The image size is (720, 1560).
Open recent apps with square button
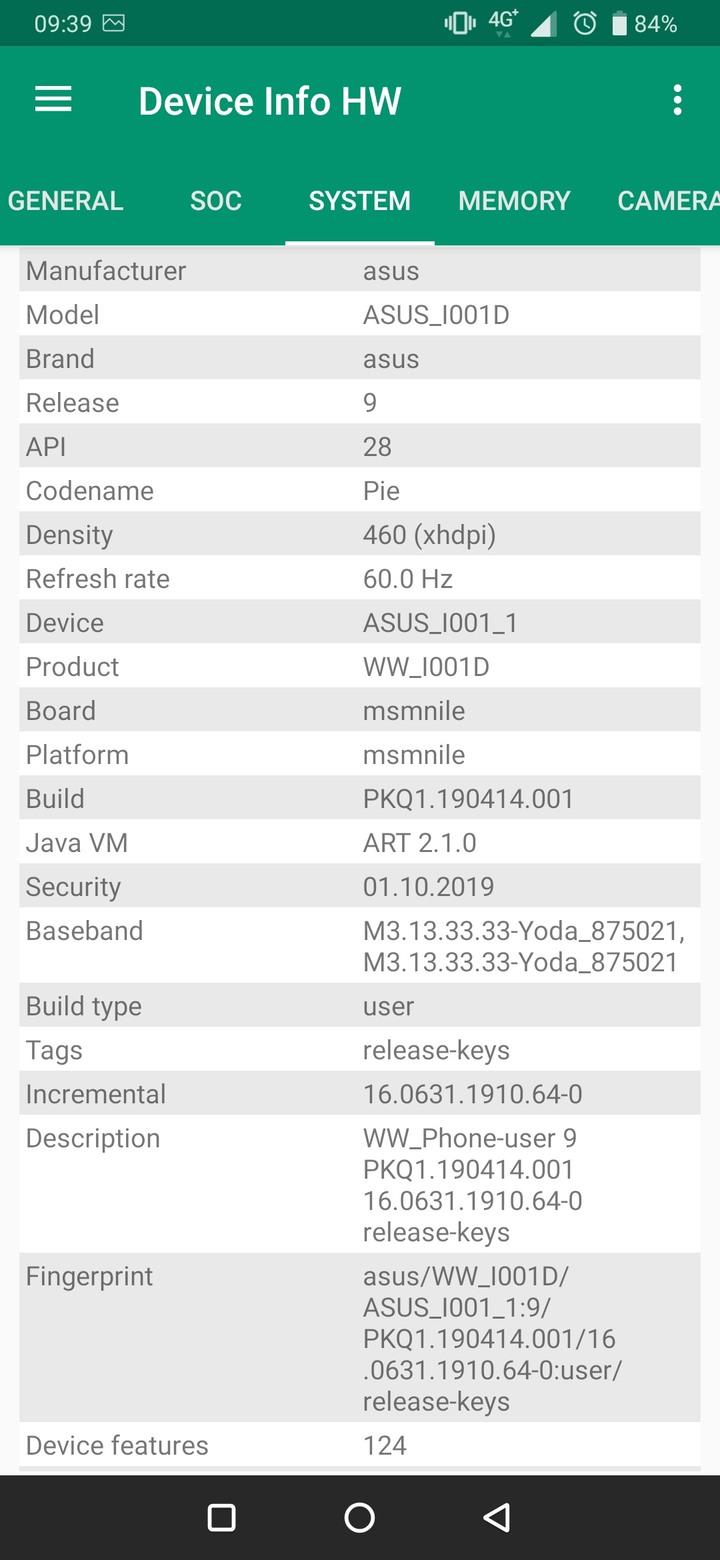(x=221, y=1517)
